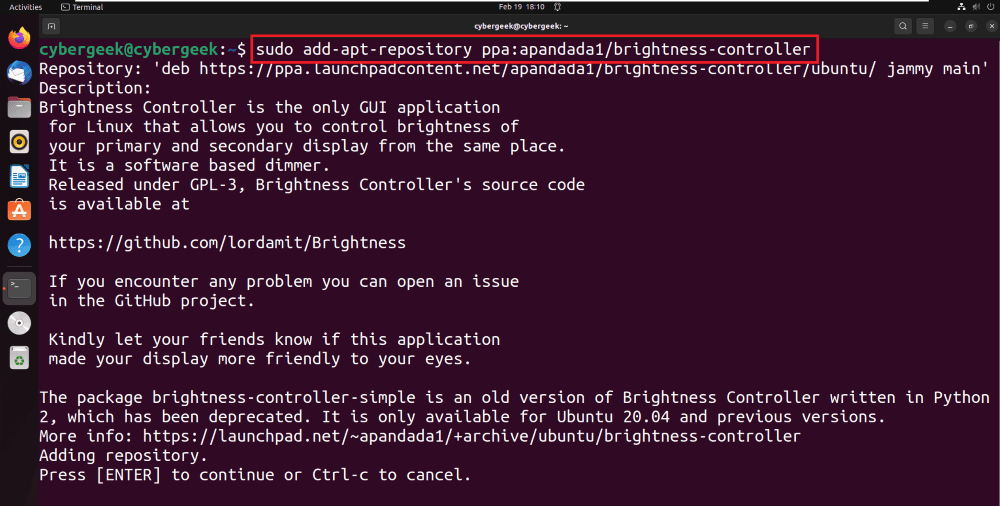Click the highlighted add-apt-repository command

pyautogui.click(x=534, y=48)
